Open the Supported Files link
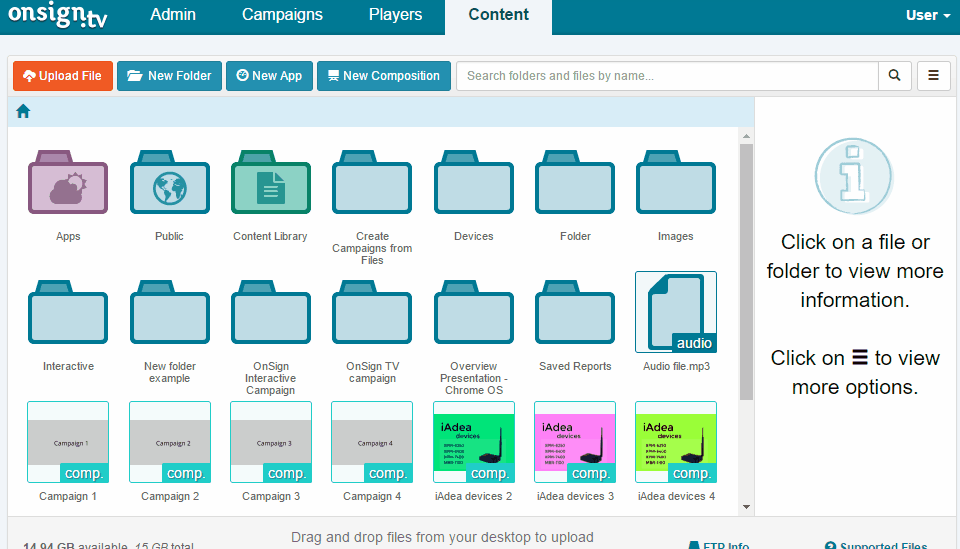The width and height of the screenshot is (960, 549). click(x=876, y=545)
